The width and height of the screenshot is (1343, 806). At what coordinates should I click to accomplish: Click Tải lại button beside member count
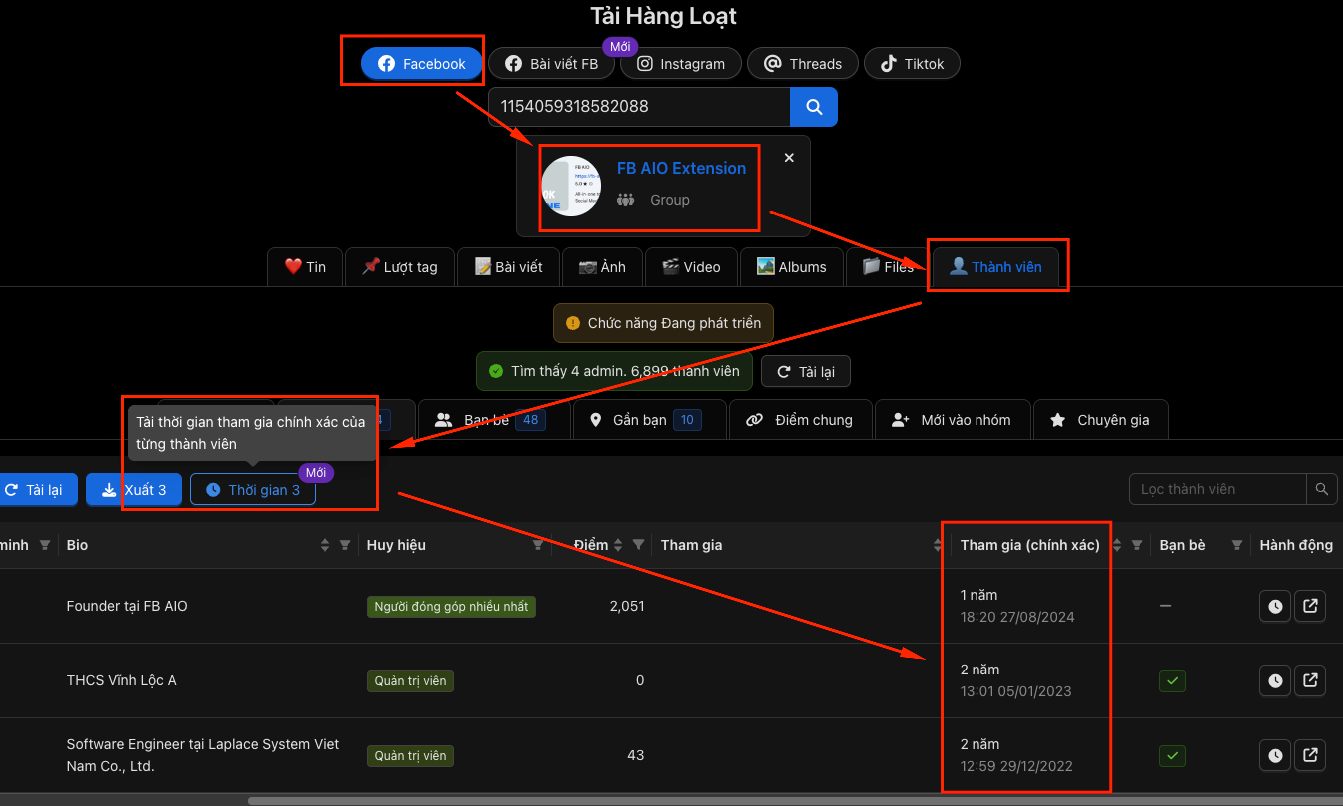pyautogui.click(x=806, y=372)
